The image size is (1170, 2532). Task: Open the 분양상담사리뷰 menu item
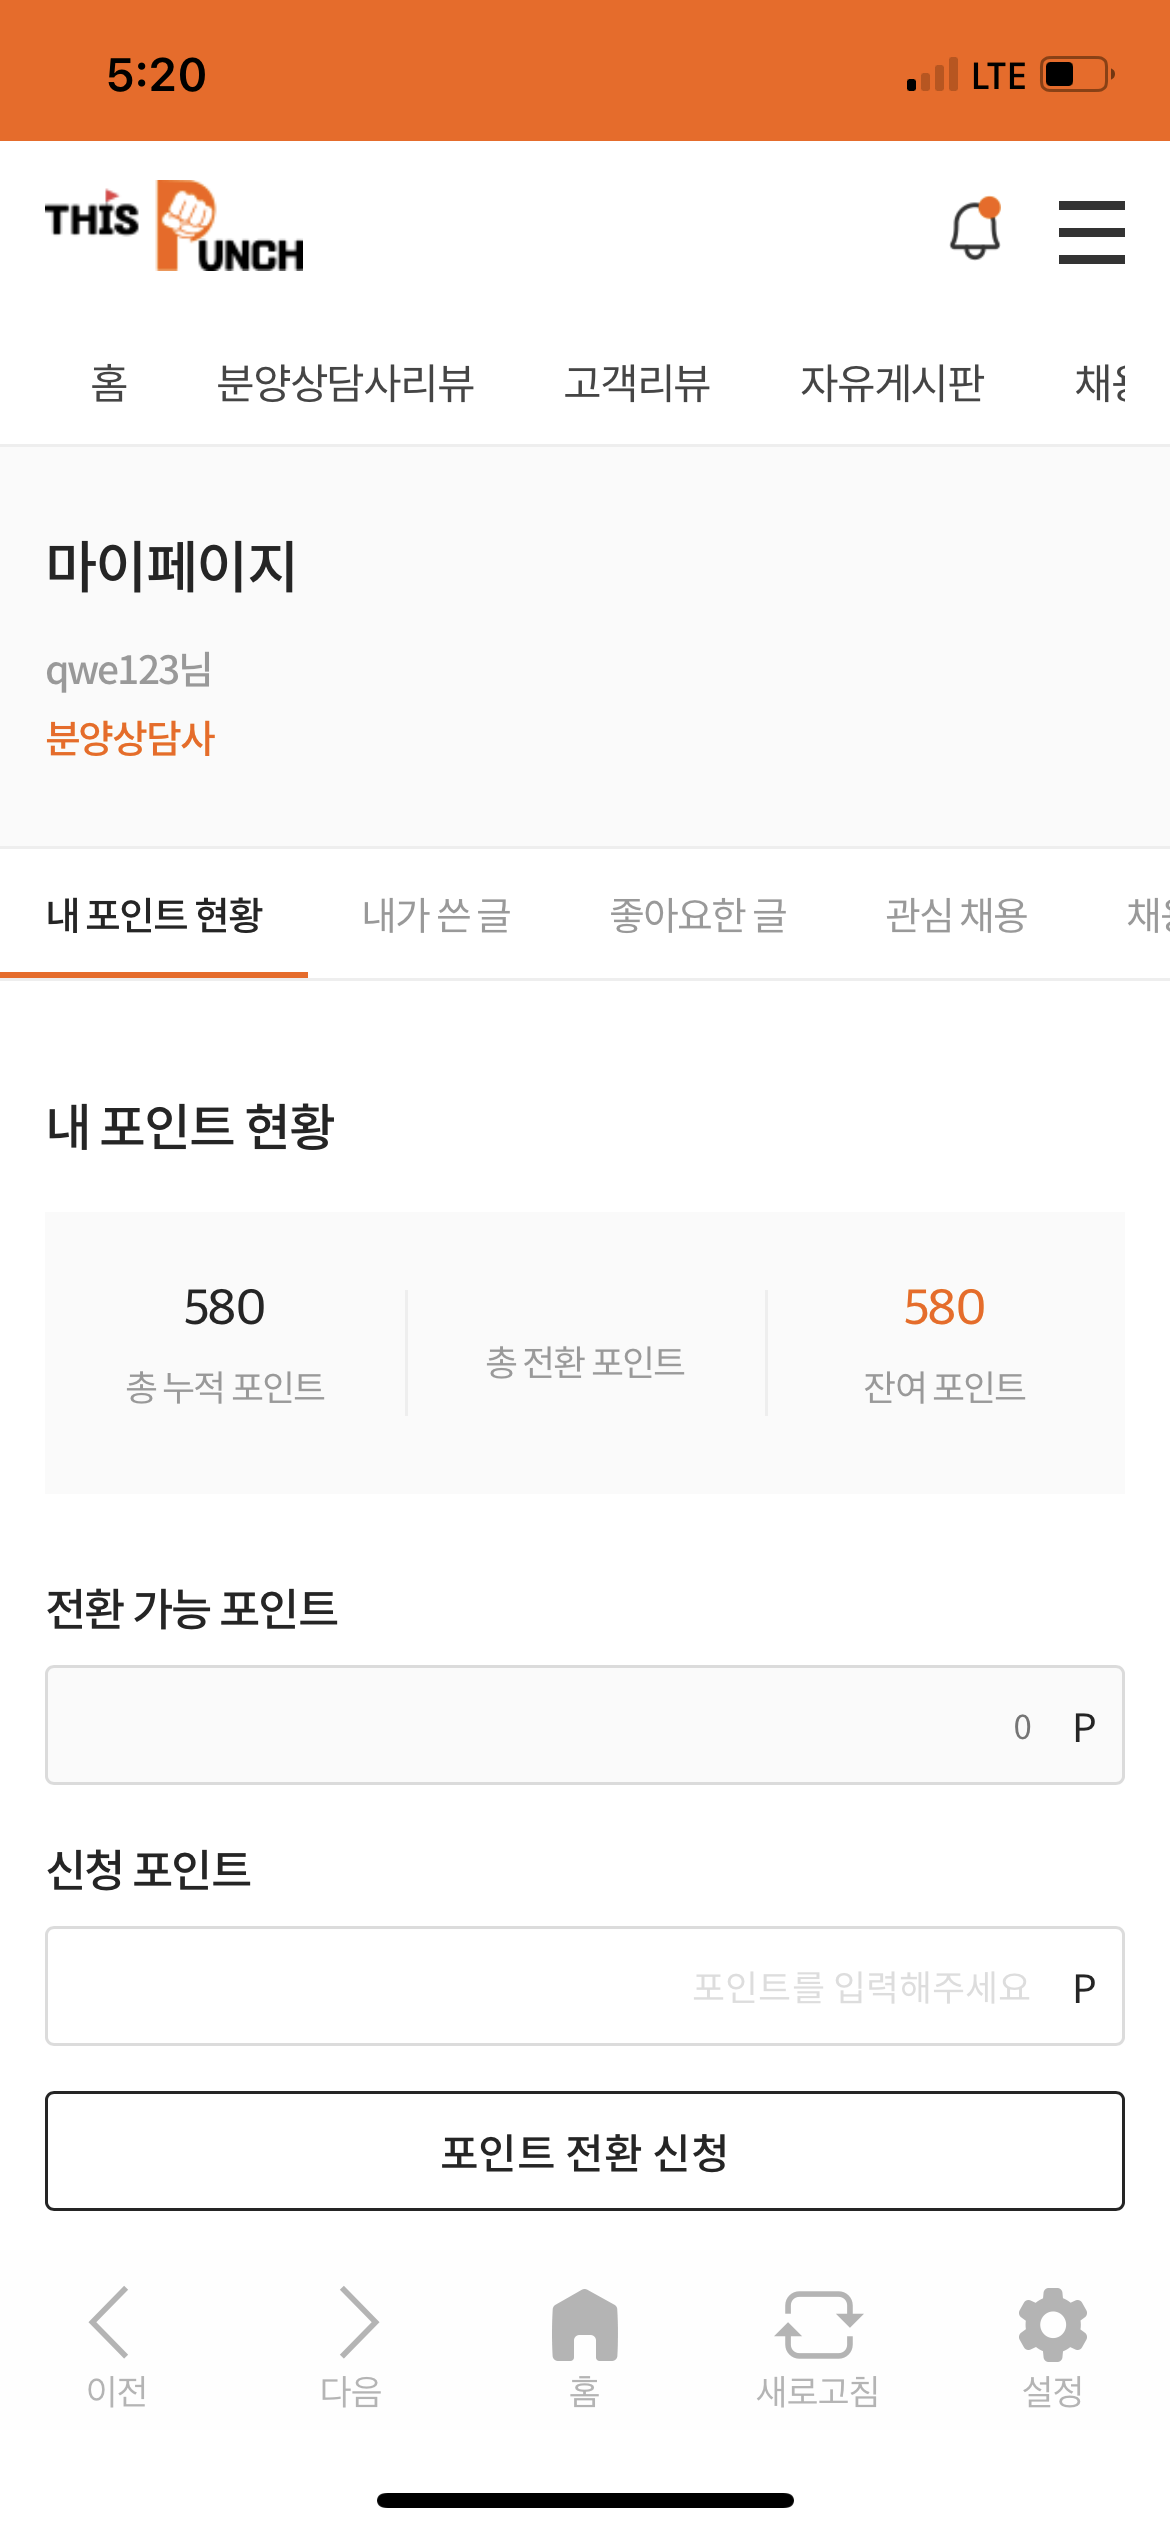[x=345, y=383]
